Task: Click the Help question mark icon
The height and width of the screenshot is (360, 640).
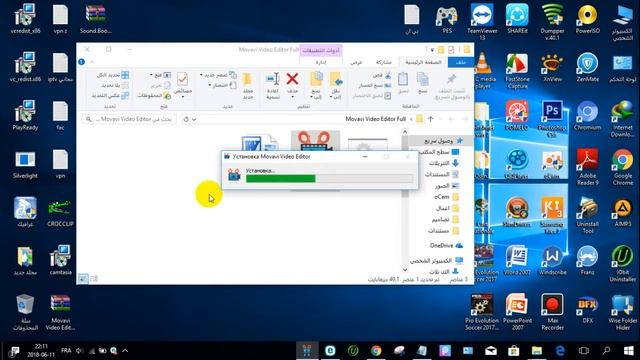Action: (x=82, y=62)
